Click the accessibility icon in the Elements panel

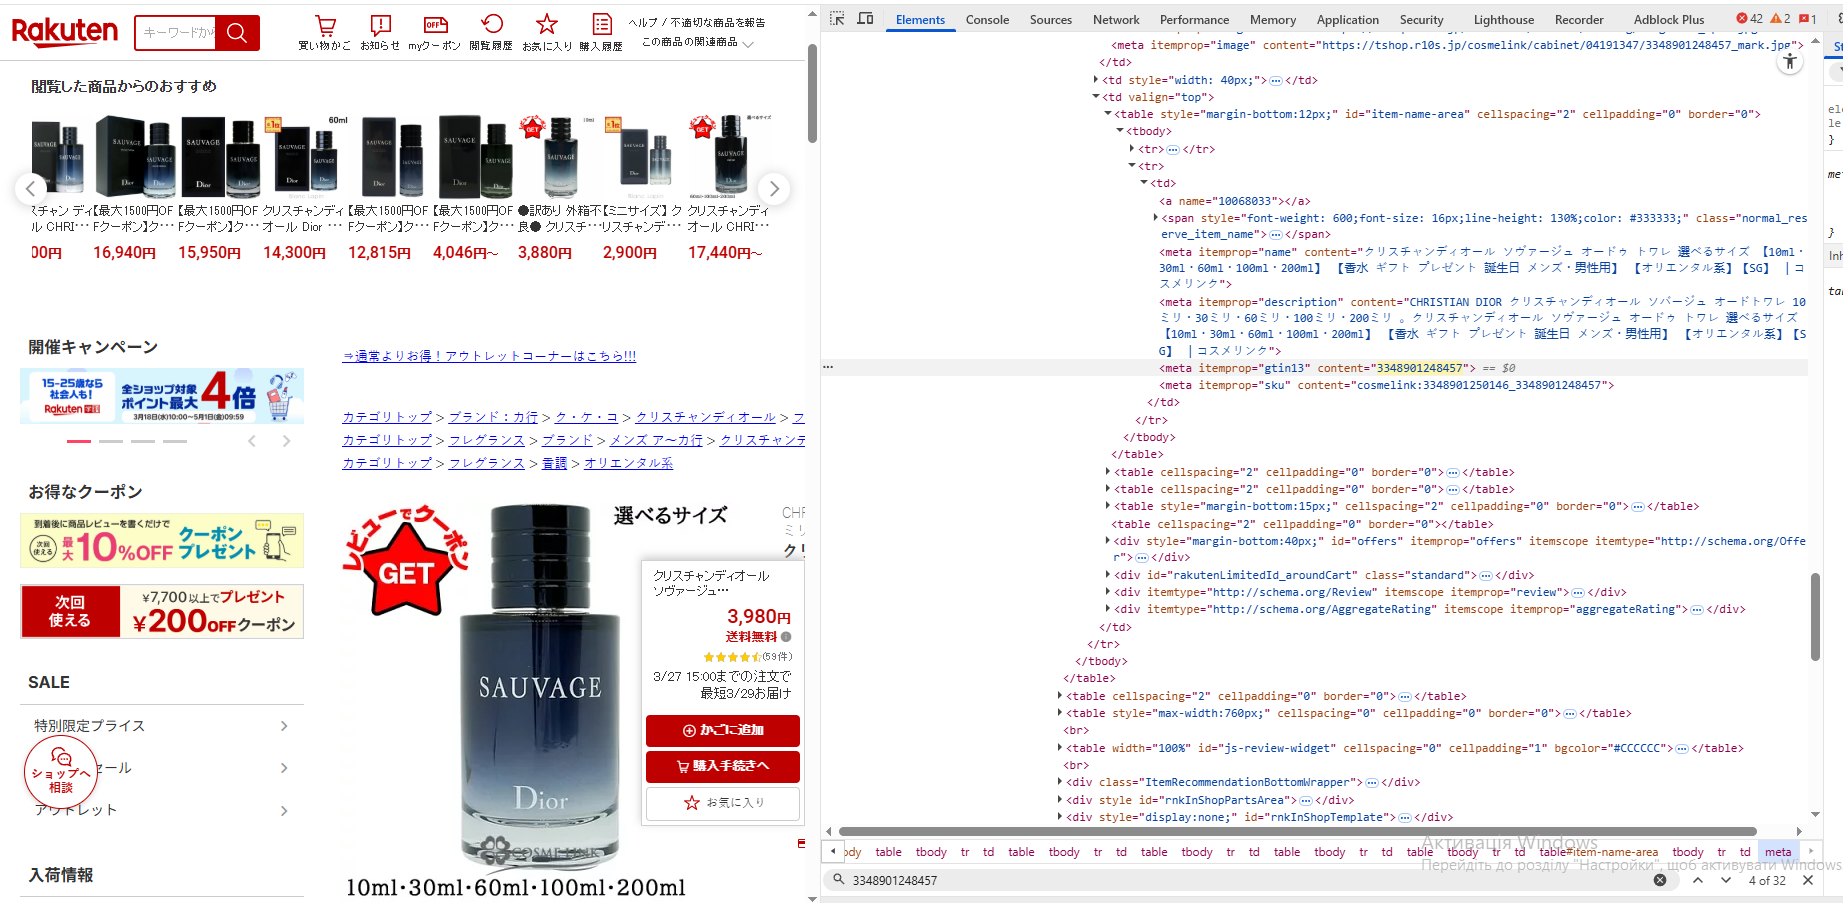point(1790,62)
